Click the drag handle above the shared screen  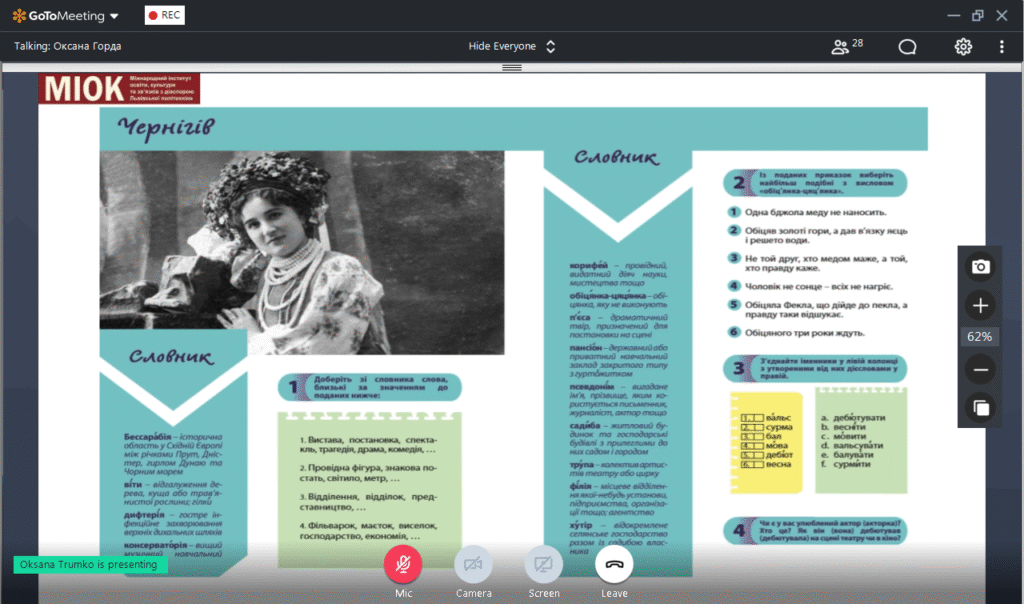tap(512, 67)
